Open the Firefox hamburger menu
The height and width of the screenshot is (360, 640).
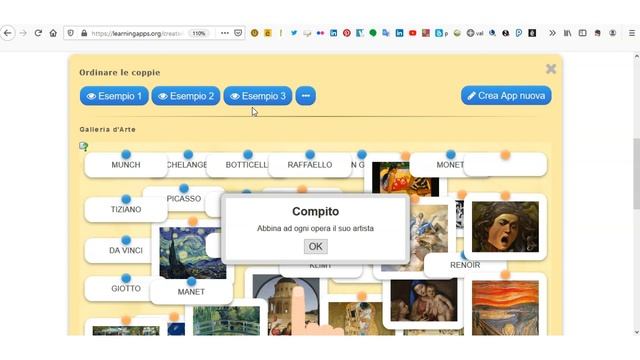pyautogui.click(x=631, y=33)
